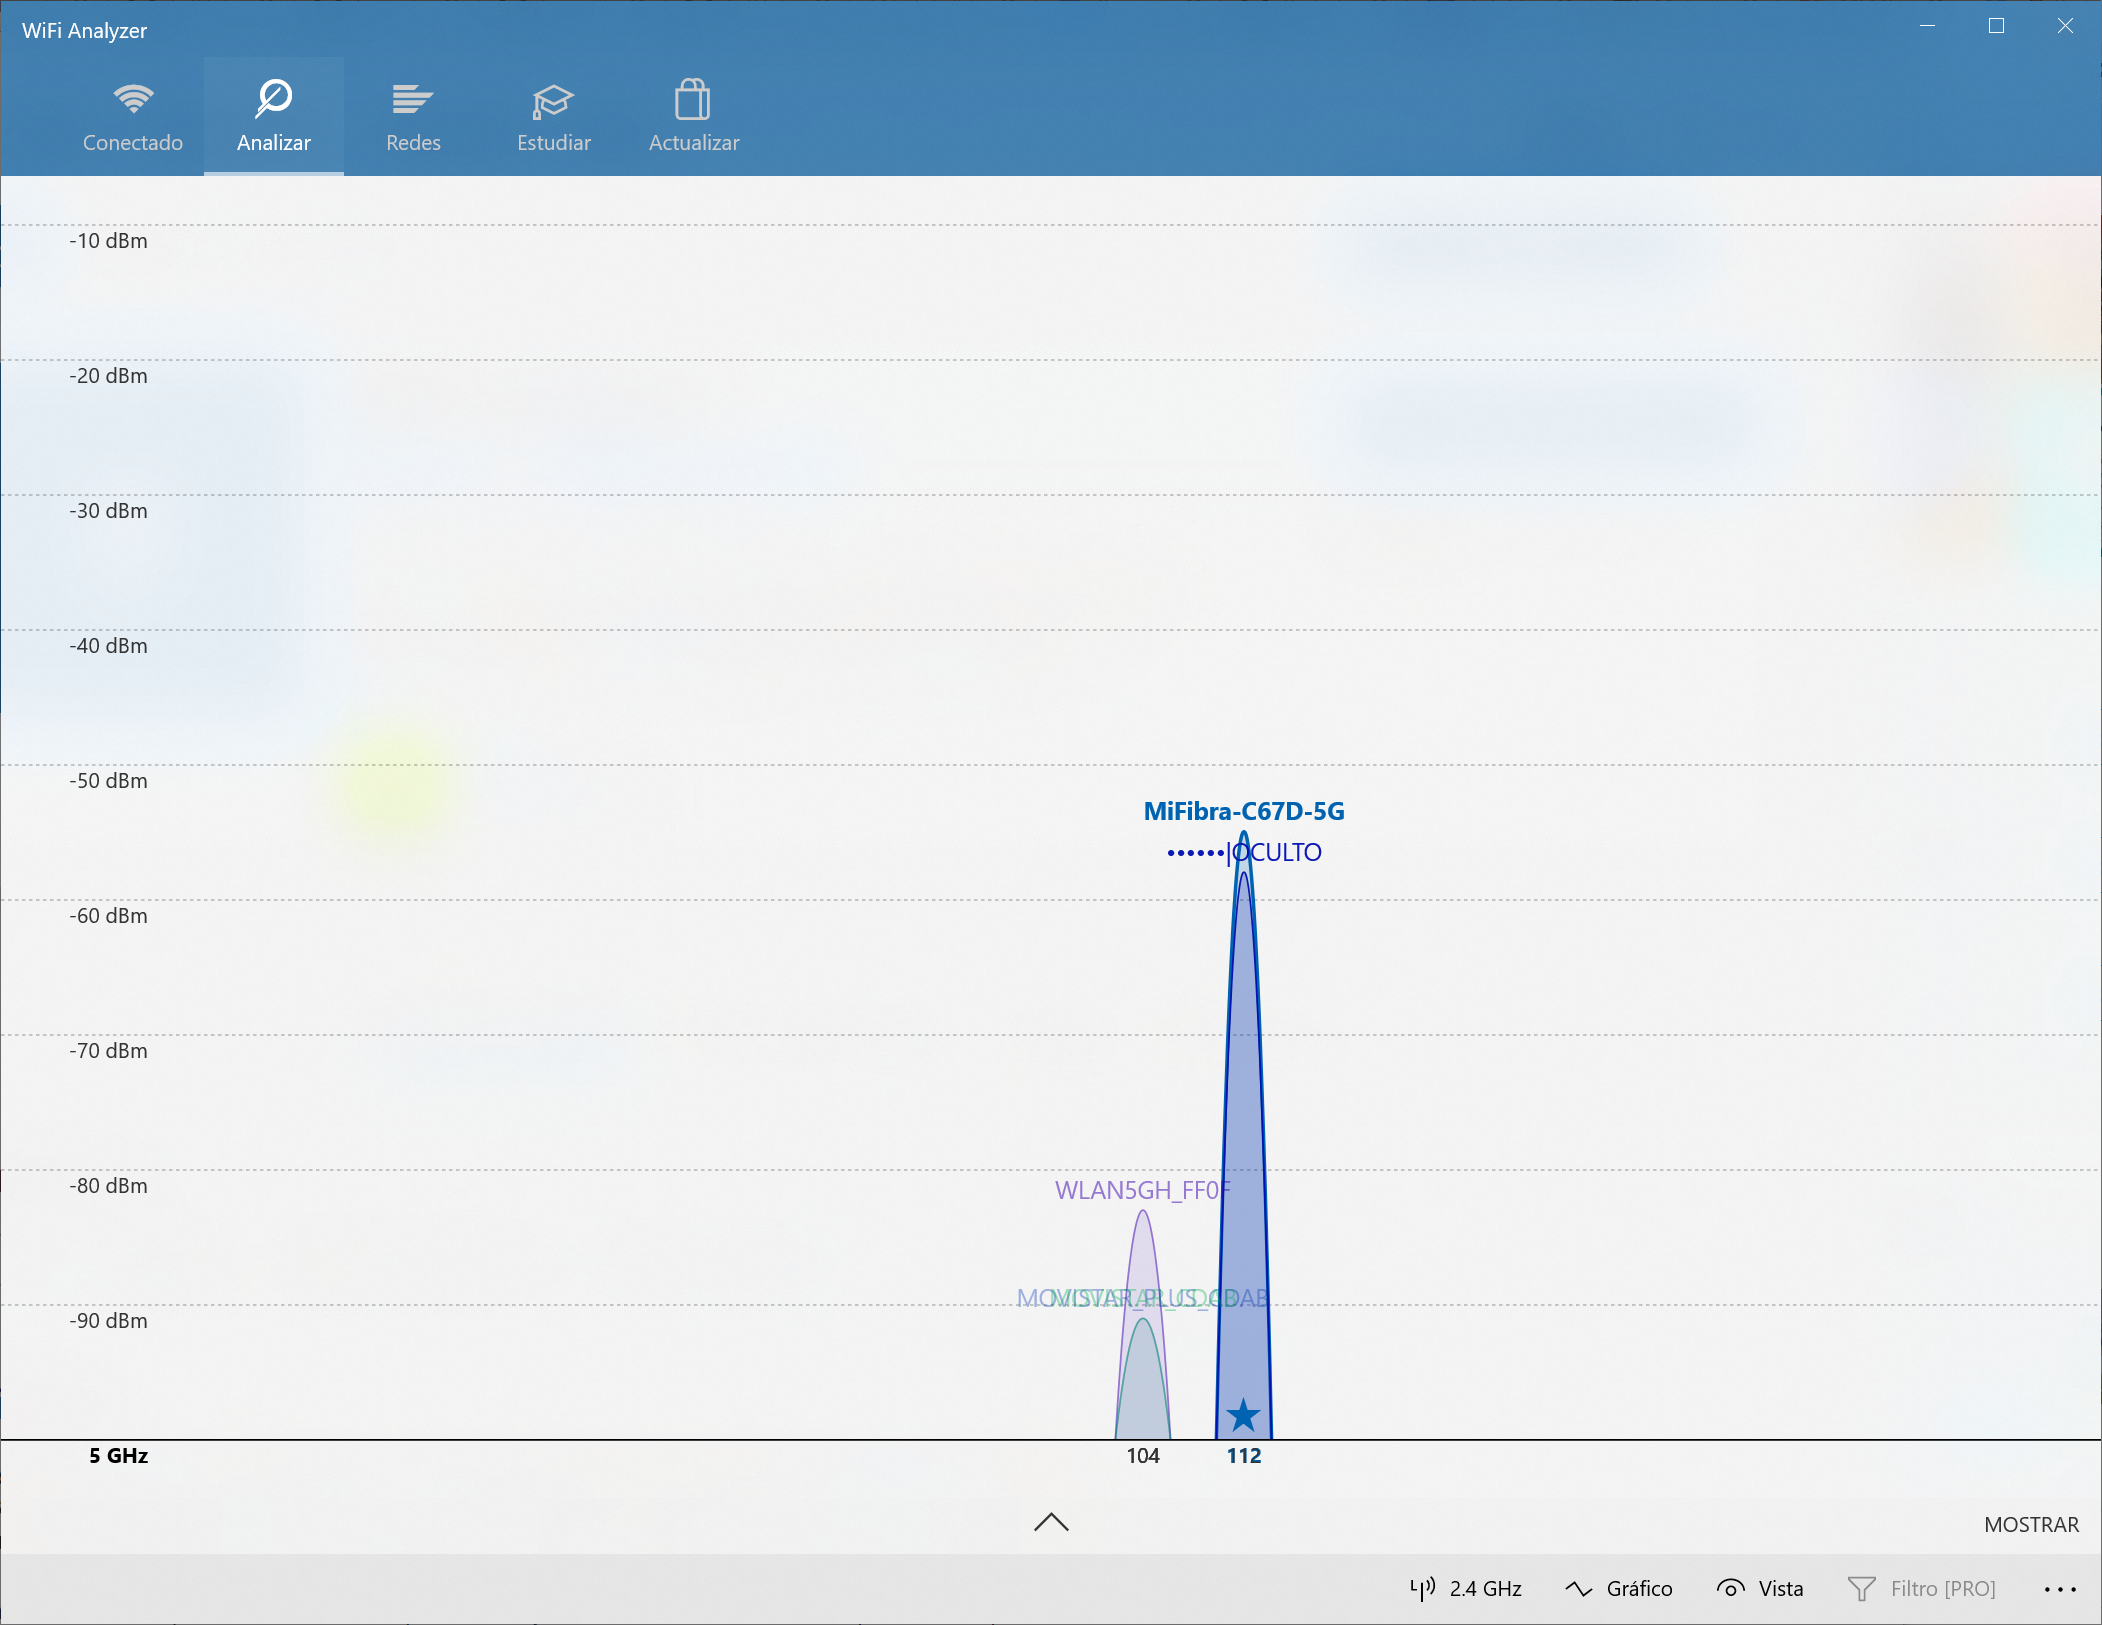The image size is (2102, 1625).
Task: Open the Conectado WiFi tab
Action: click(x=133, y=117)
